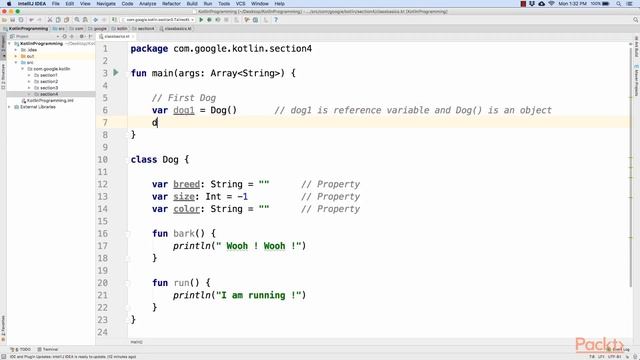Open the Build menu
Image resolution: width=640 pixels, height=360 pixels.
[192, 4]
